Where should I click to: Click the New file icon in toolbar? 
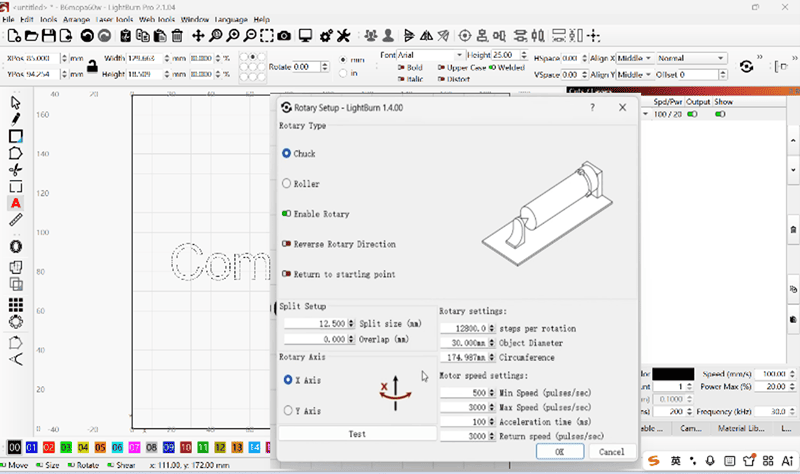pyautogui.click(x=14, y=36)
